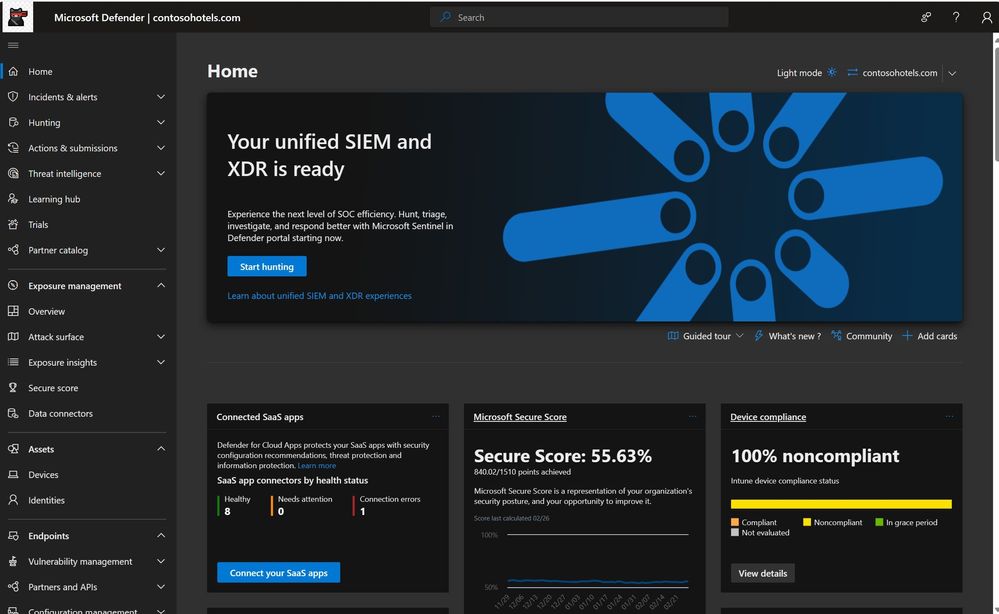Click the Start hunting button
This screenshot has height=614, width=999.
(266, 266)
